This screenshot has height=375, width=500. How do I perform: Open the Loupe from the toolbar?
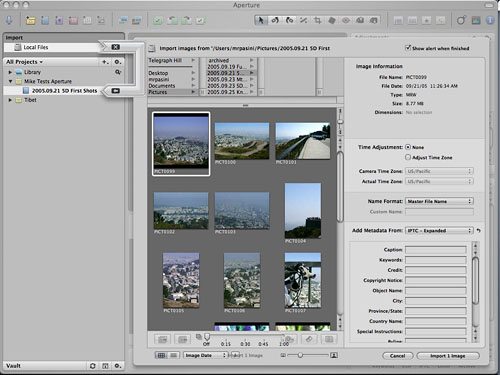(461, 20)
